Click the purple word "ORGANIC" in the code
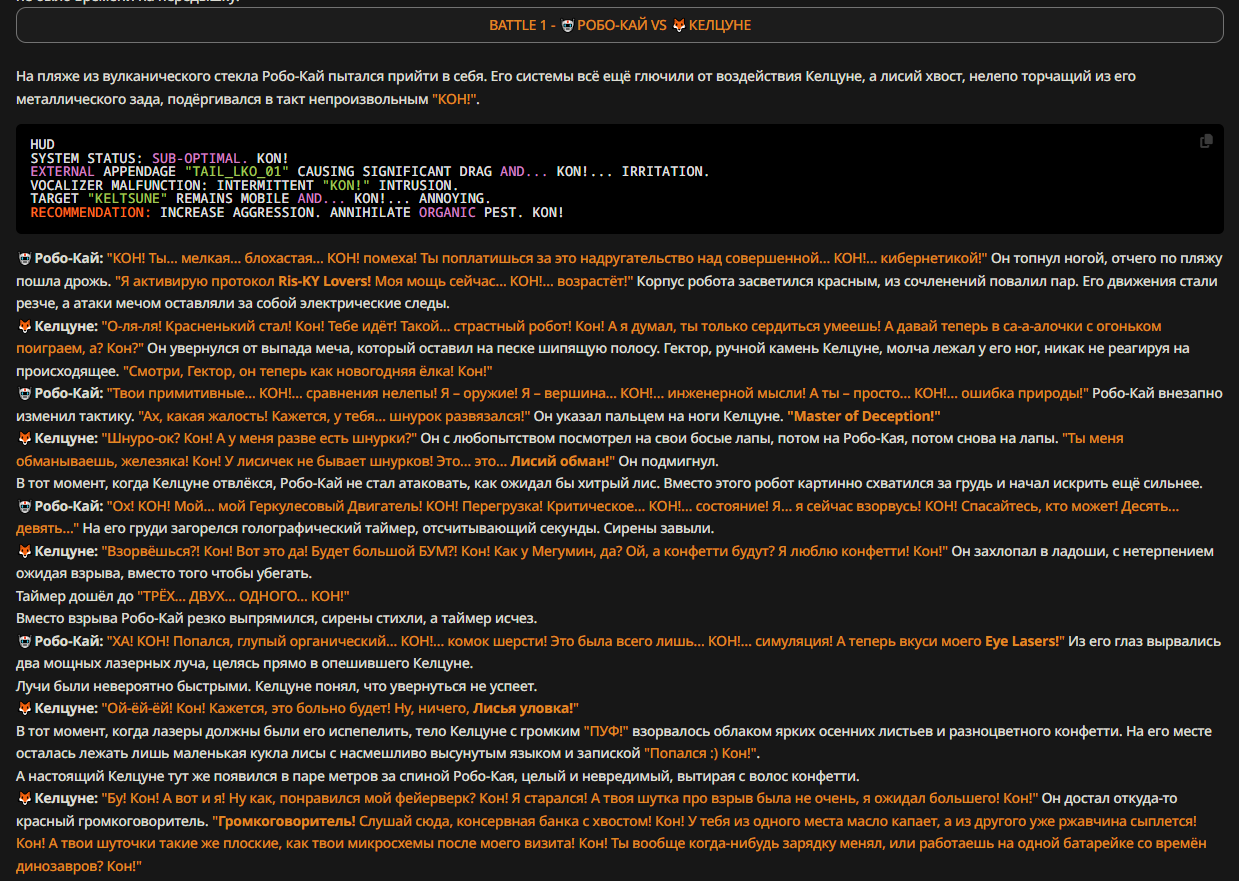1239x881 pixels. [447, 212]
